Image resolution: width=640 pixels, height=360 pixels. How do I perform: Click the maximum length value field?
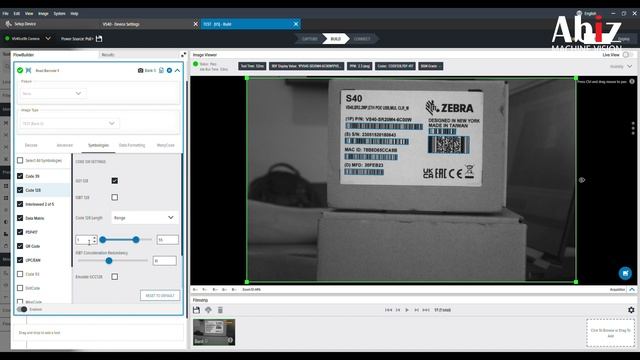[x=167, y=240]
